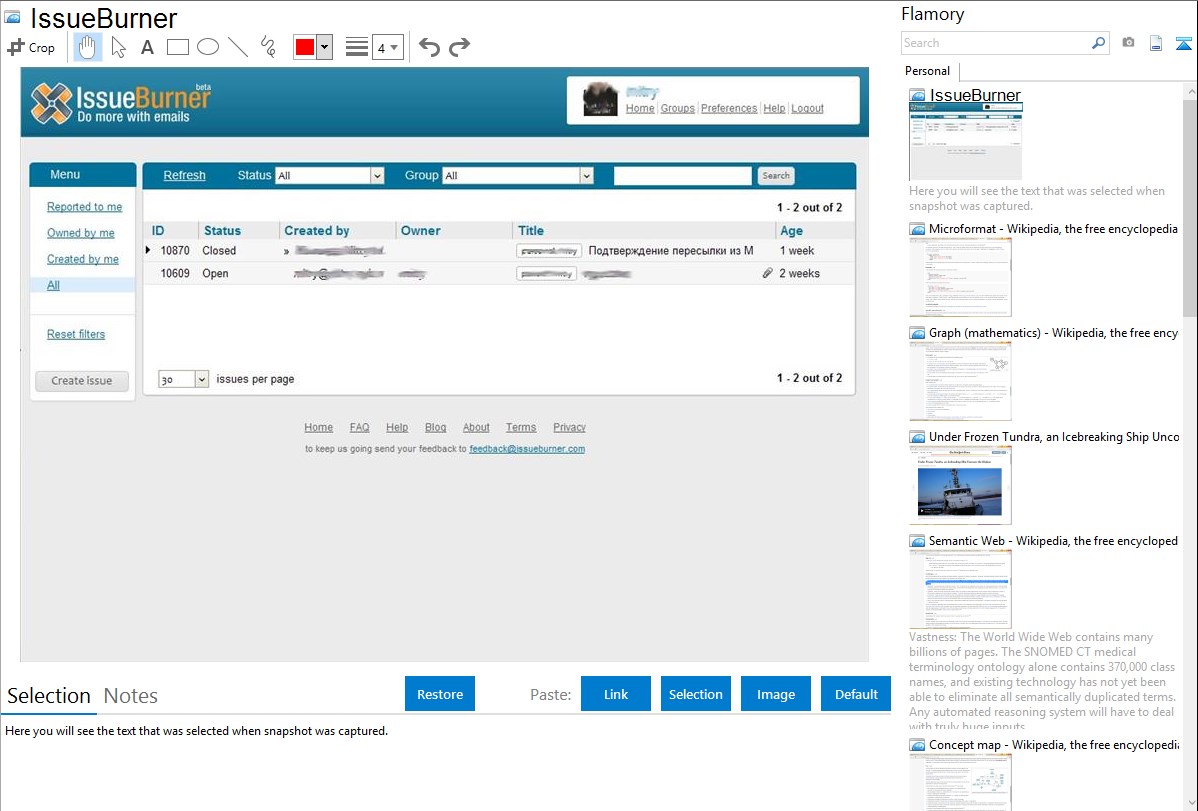This screenshot has width=1198, height=811.
Task: Select the ellipse drawing tool
Action: pyautogui.click(x=208, y=47)
